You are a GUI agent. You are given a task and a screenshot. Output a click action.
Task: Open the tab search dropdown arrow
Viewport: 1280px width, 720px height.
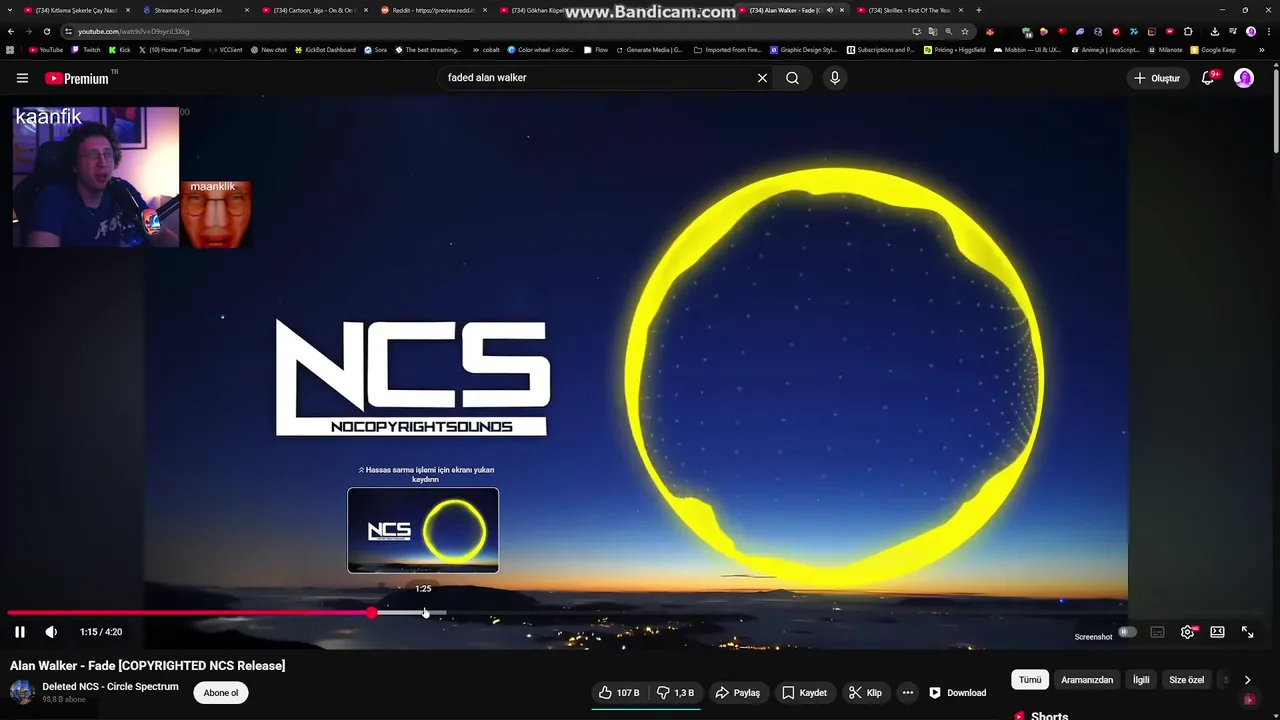(x=12, y=10)
